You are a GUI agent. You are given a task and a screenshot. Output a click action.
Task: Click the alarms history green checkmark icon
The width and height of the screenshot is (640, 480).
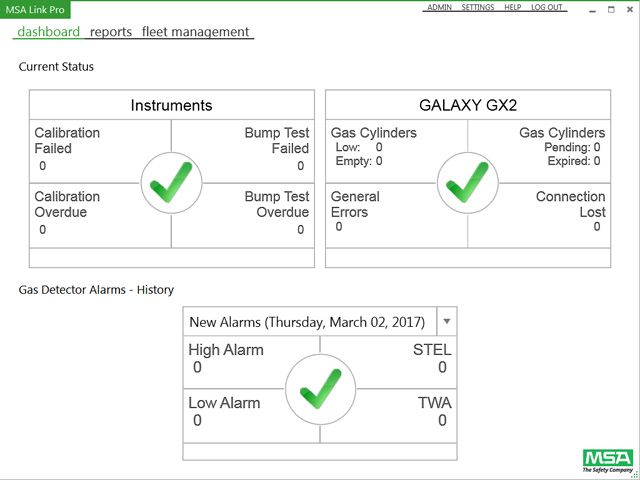point(320,388)
